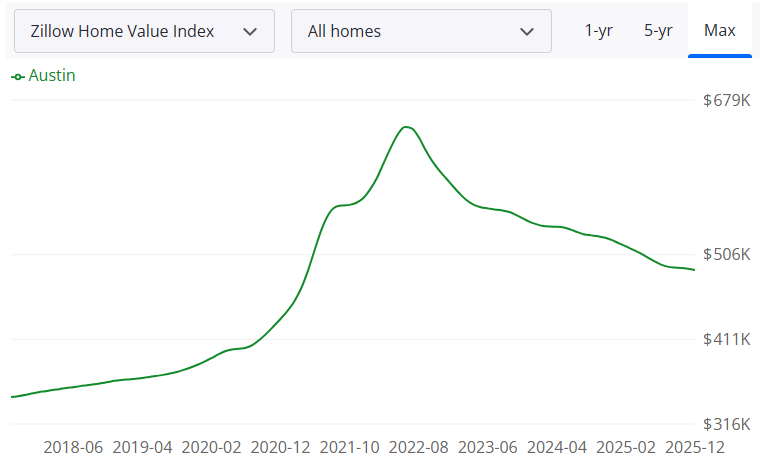Click the peak of the Austin line

405,127
